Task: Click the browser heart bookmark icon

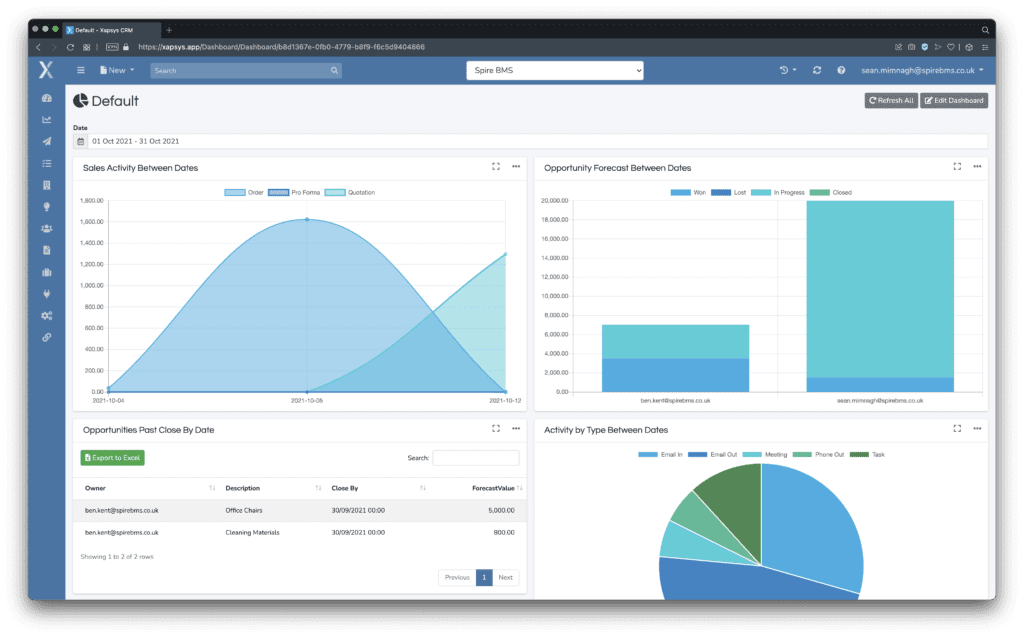Action: (951, 47)
